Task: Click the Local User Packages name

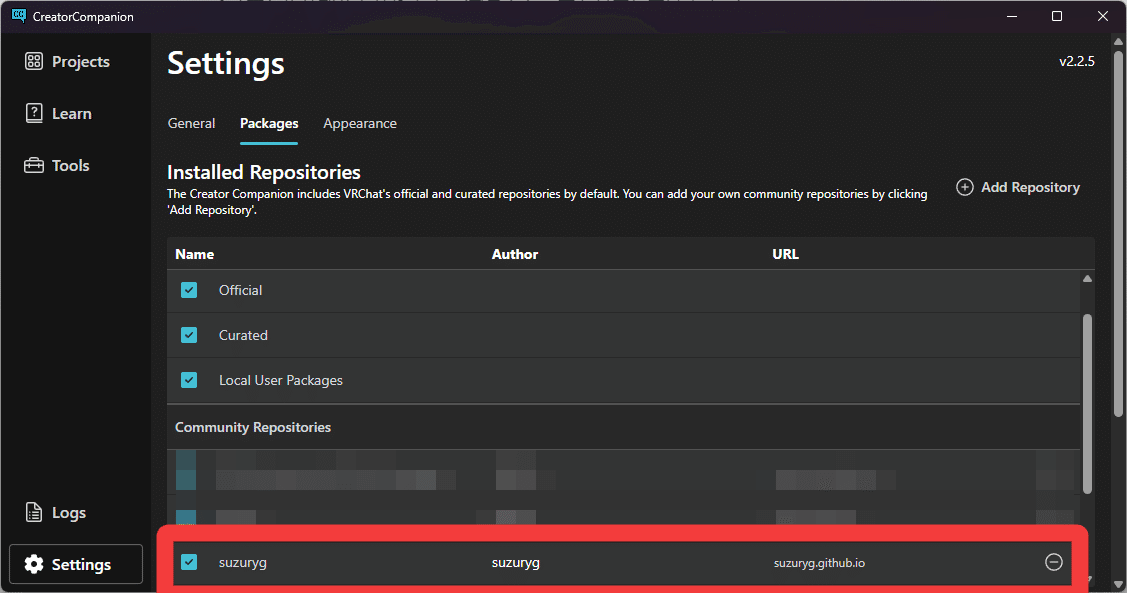Action: click(x=281, y=380)
